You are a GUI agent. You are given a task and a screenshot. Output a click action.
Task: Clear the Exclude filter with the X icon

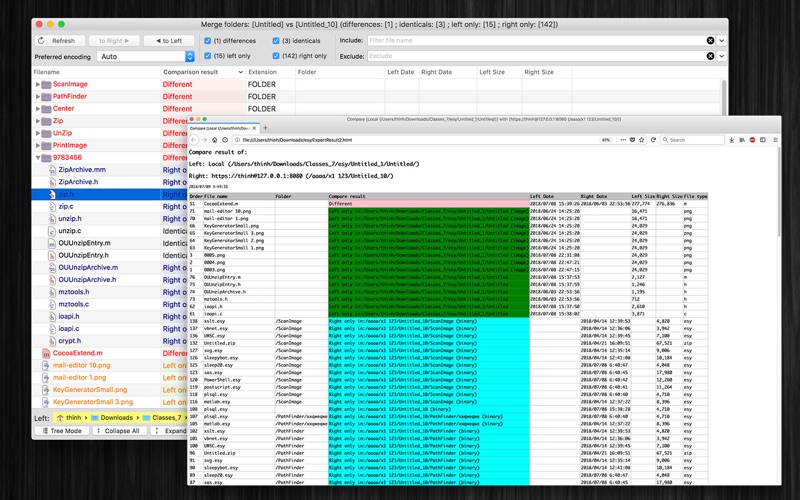[710, 56]
